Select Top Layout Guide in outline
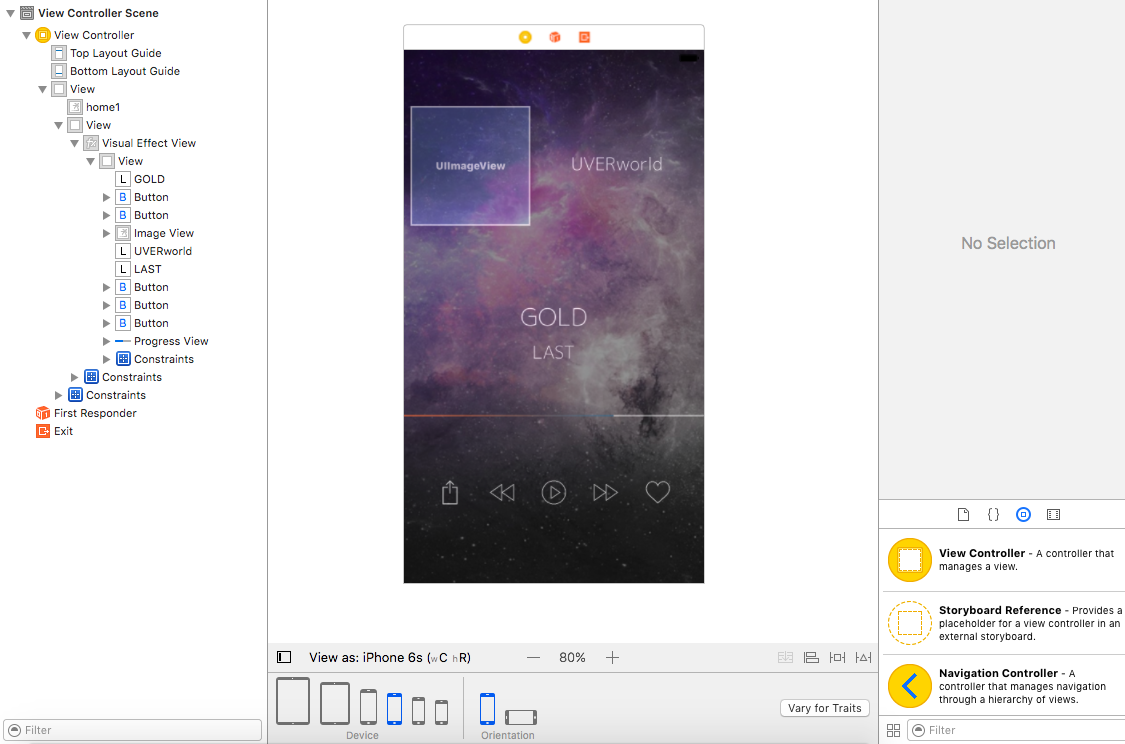 (x=116, y=53)
